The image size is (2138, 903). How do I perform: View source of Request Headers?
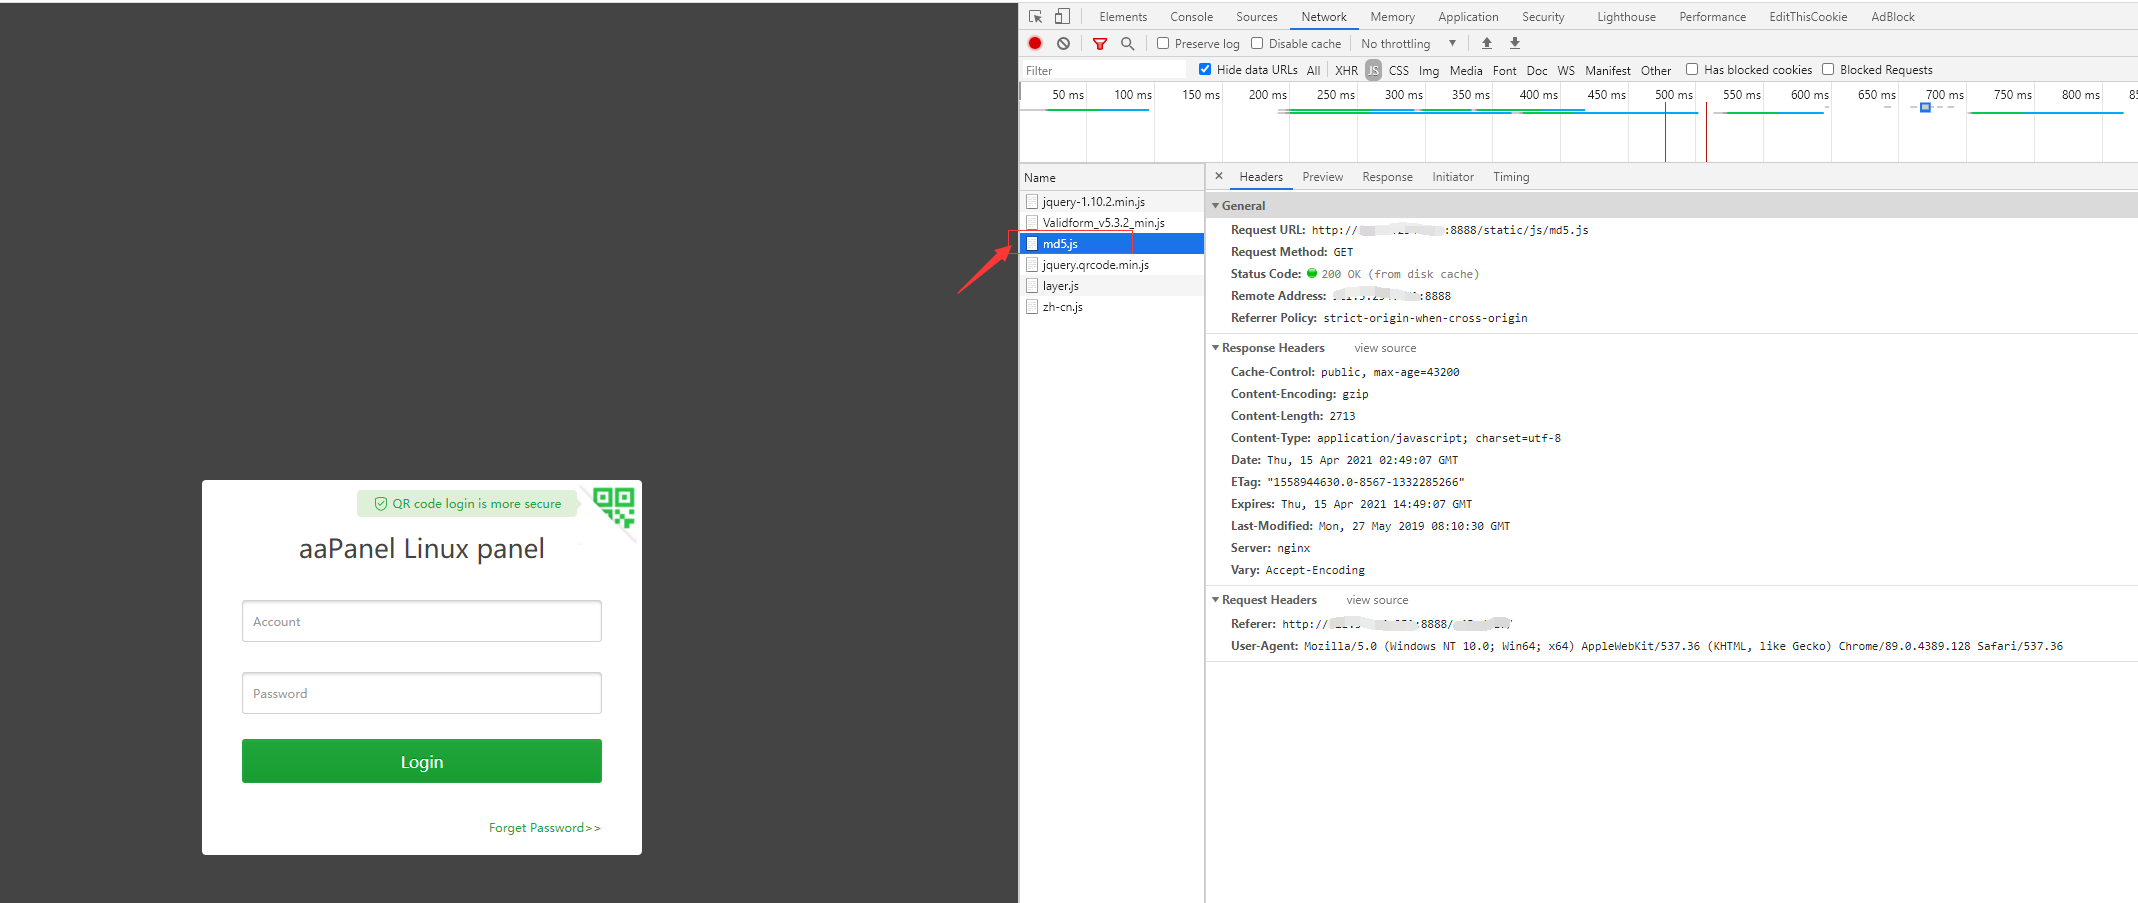click(1377, 600)
